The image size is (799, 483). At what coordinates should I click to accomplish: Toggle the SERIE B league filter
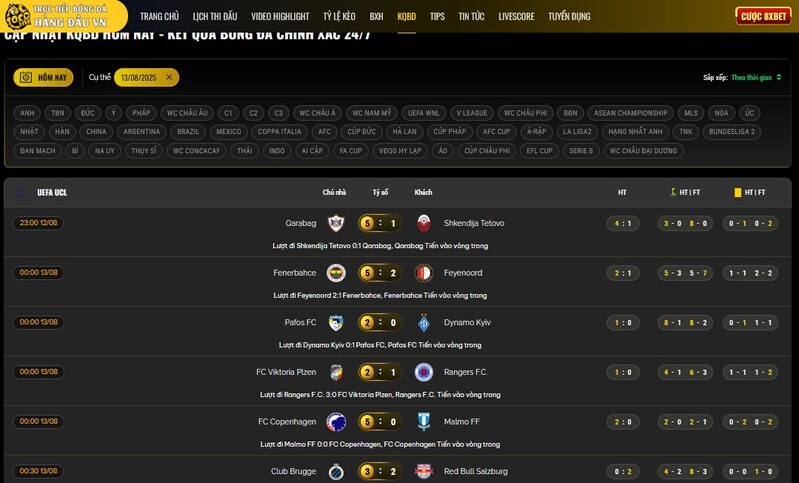coord(581,151)
